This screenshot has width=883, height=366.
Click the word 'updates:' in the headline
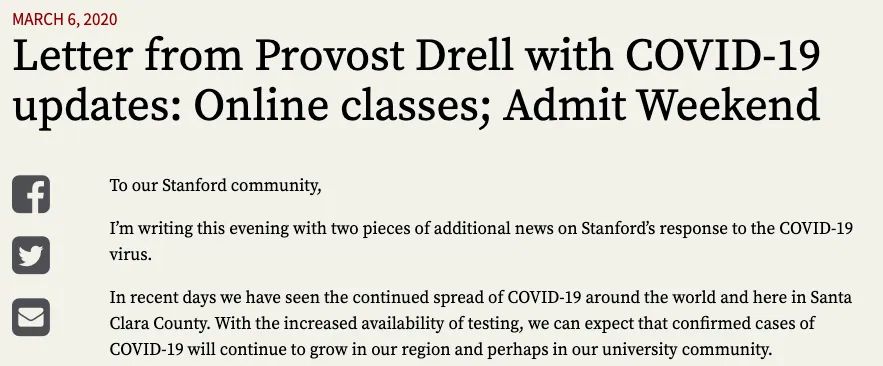click(x=97, y=105)
